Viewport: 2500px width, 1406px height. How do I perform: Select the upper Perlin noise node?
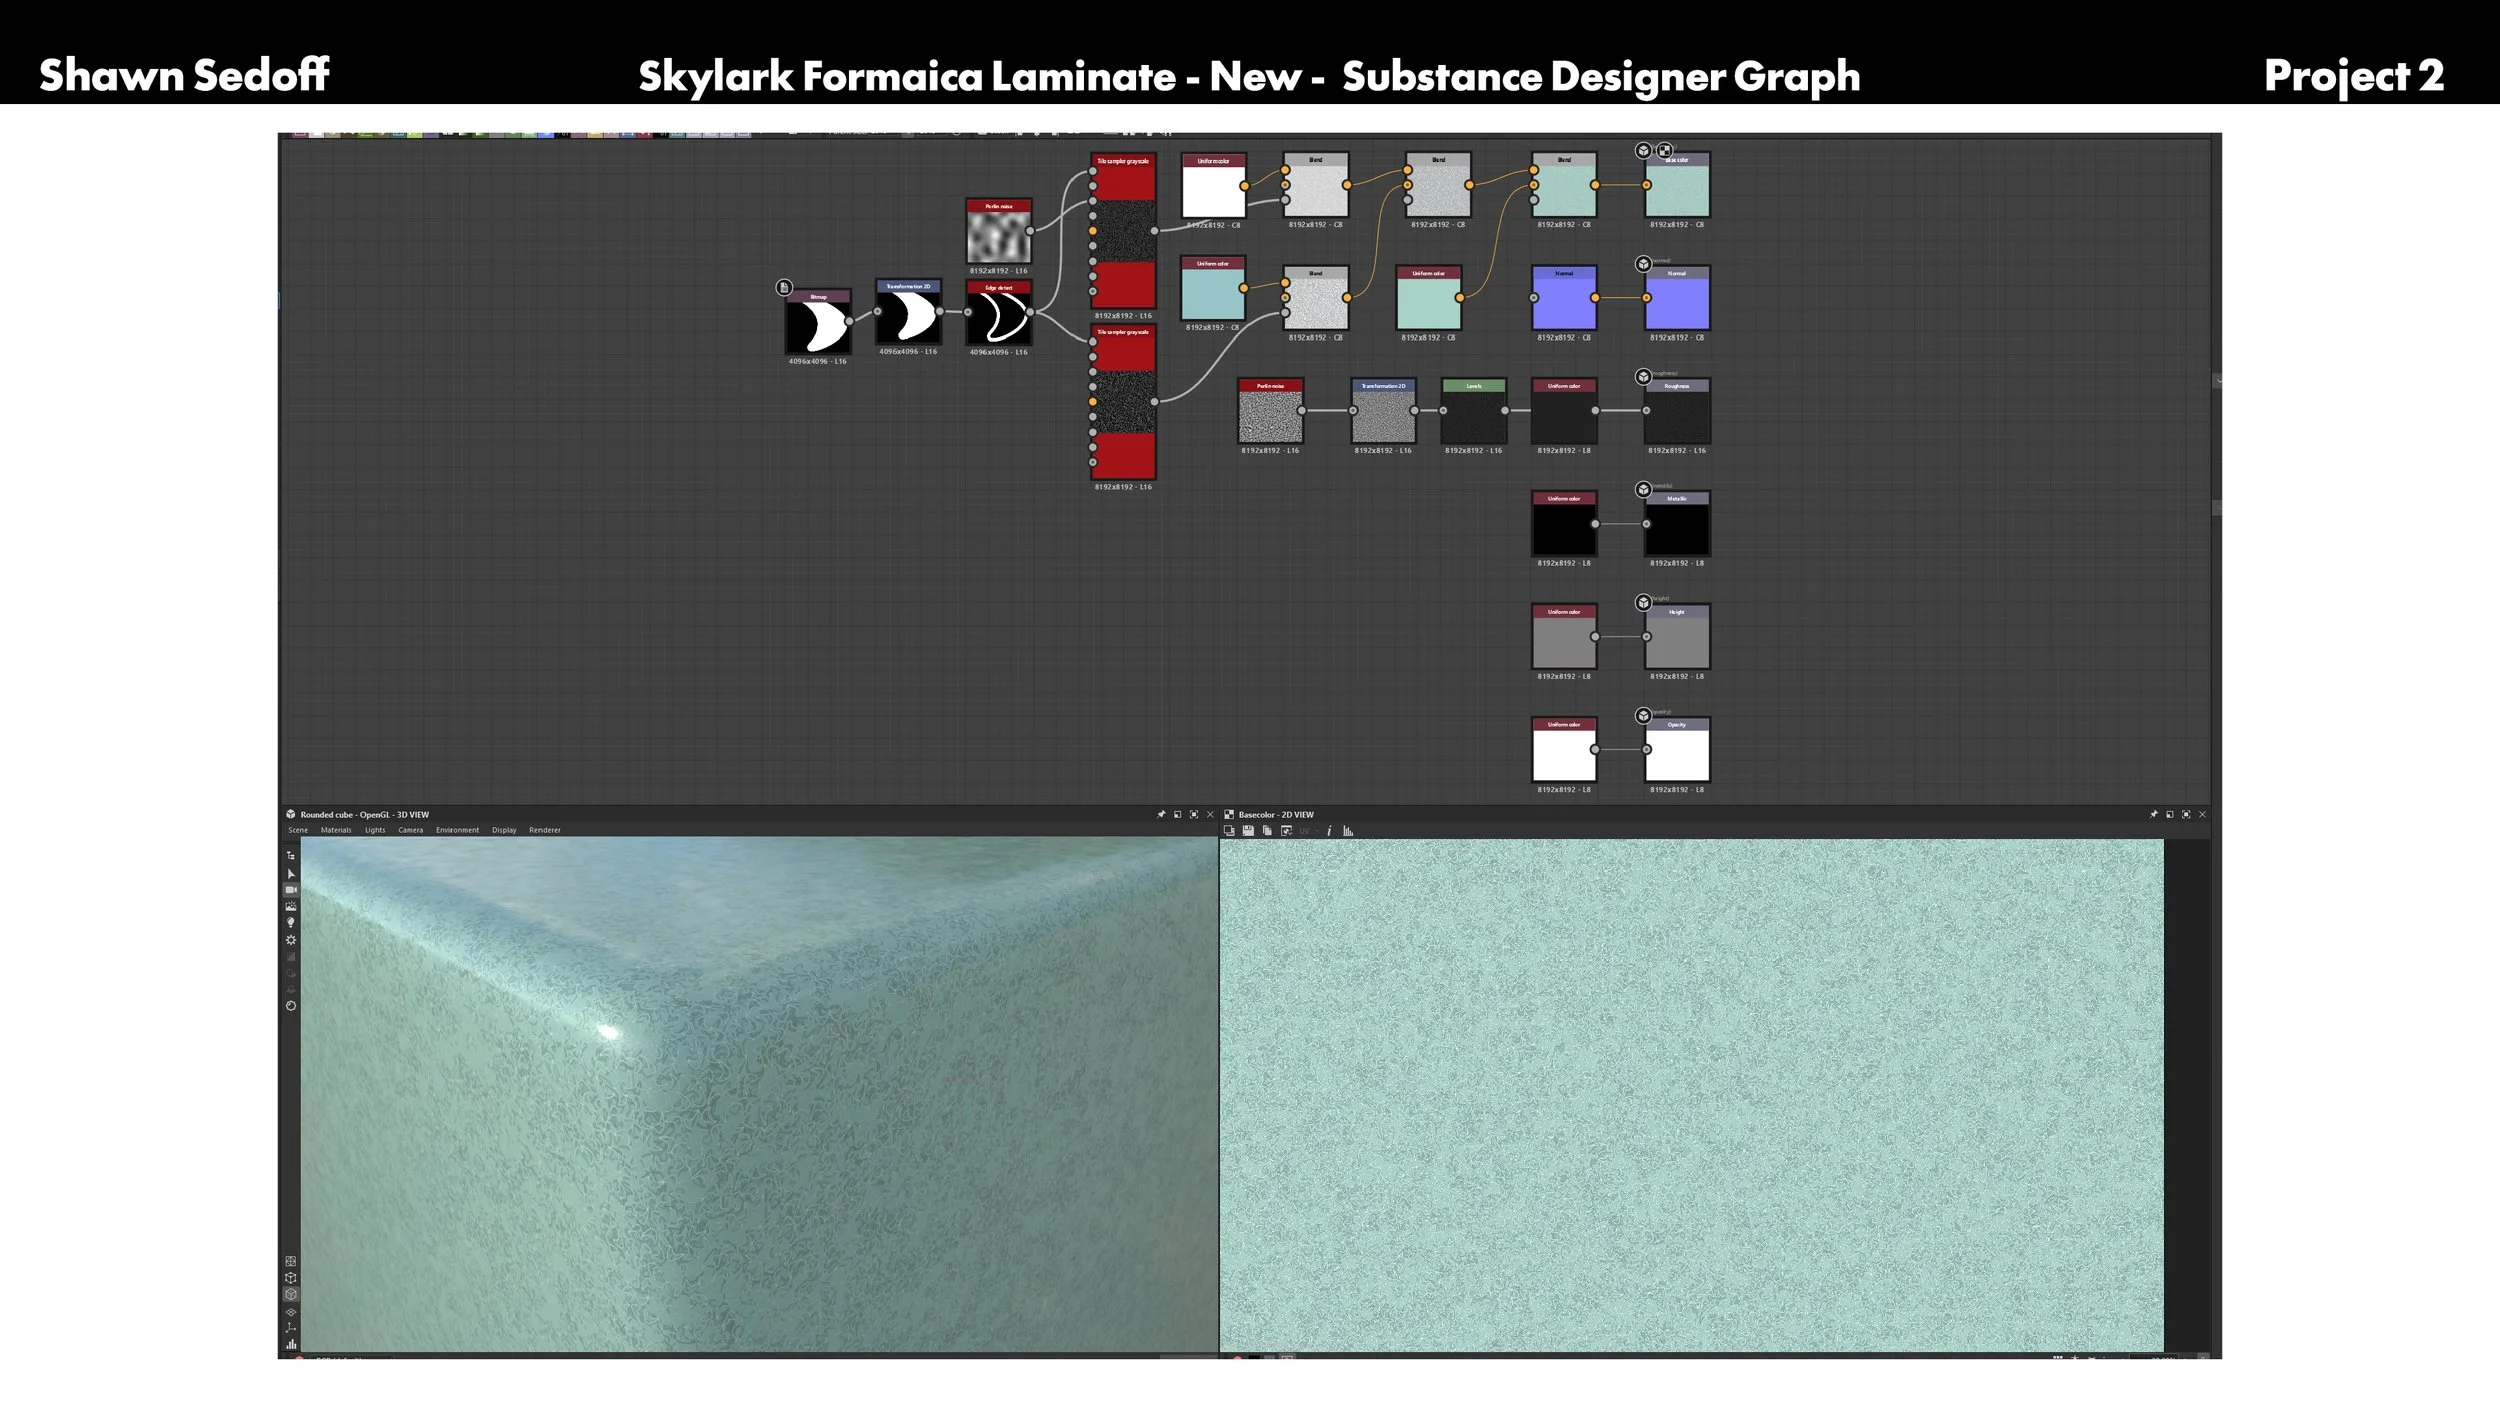[998, 232]
